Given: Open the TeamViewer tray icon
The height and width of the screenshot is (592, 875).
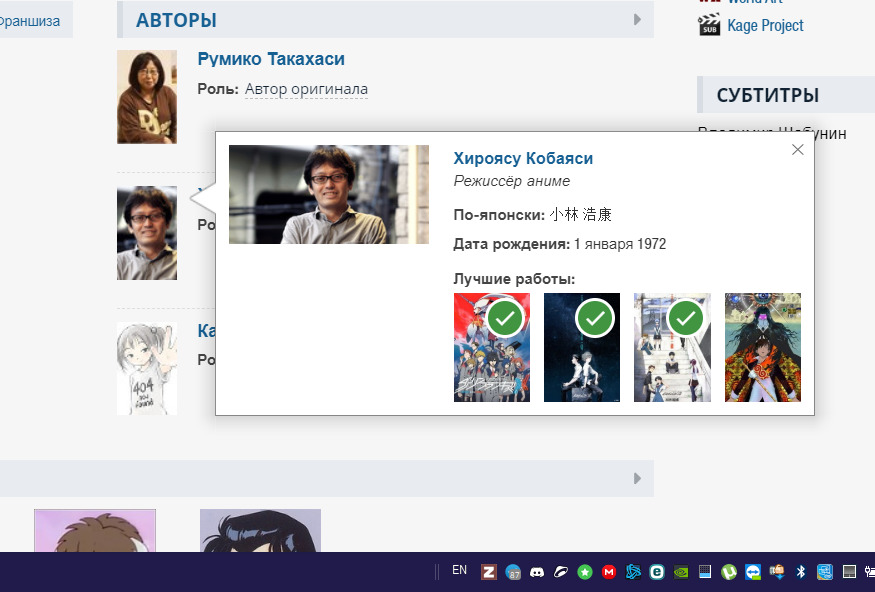Looking at the screenshot, I should pyautogui.click(x=753, y=572).
